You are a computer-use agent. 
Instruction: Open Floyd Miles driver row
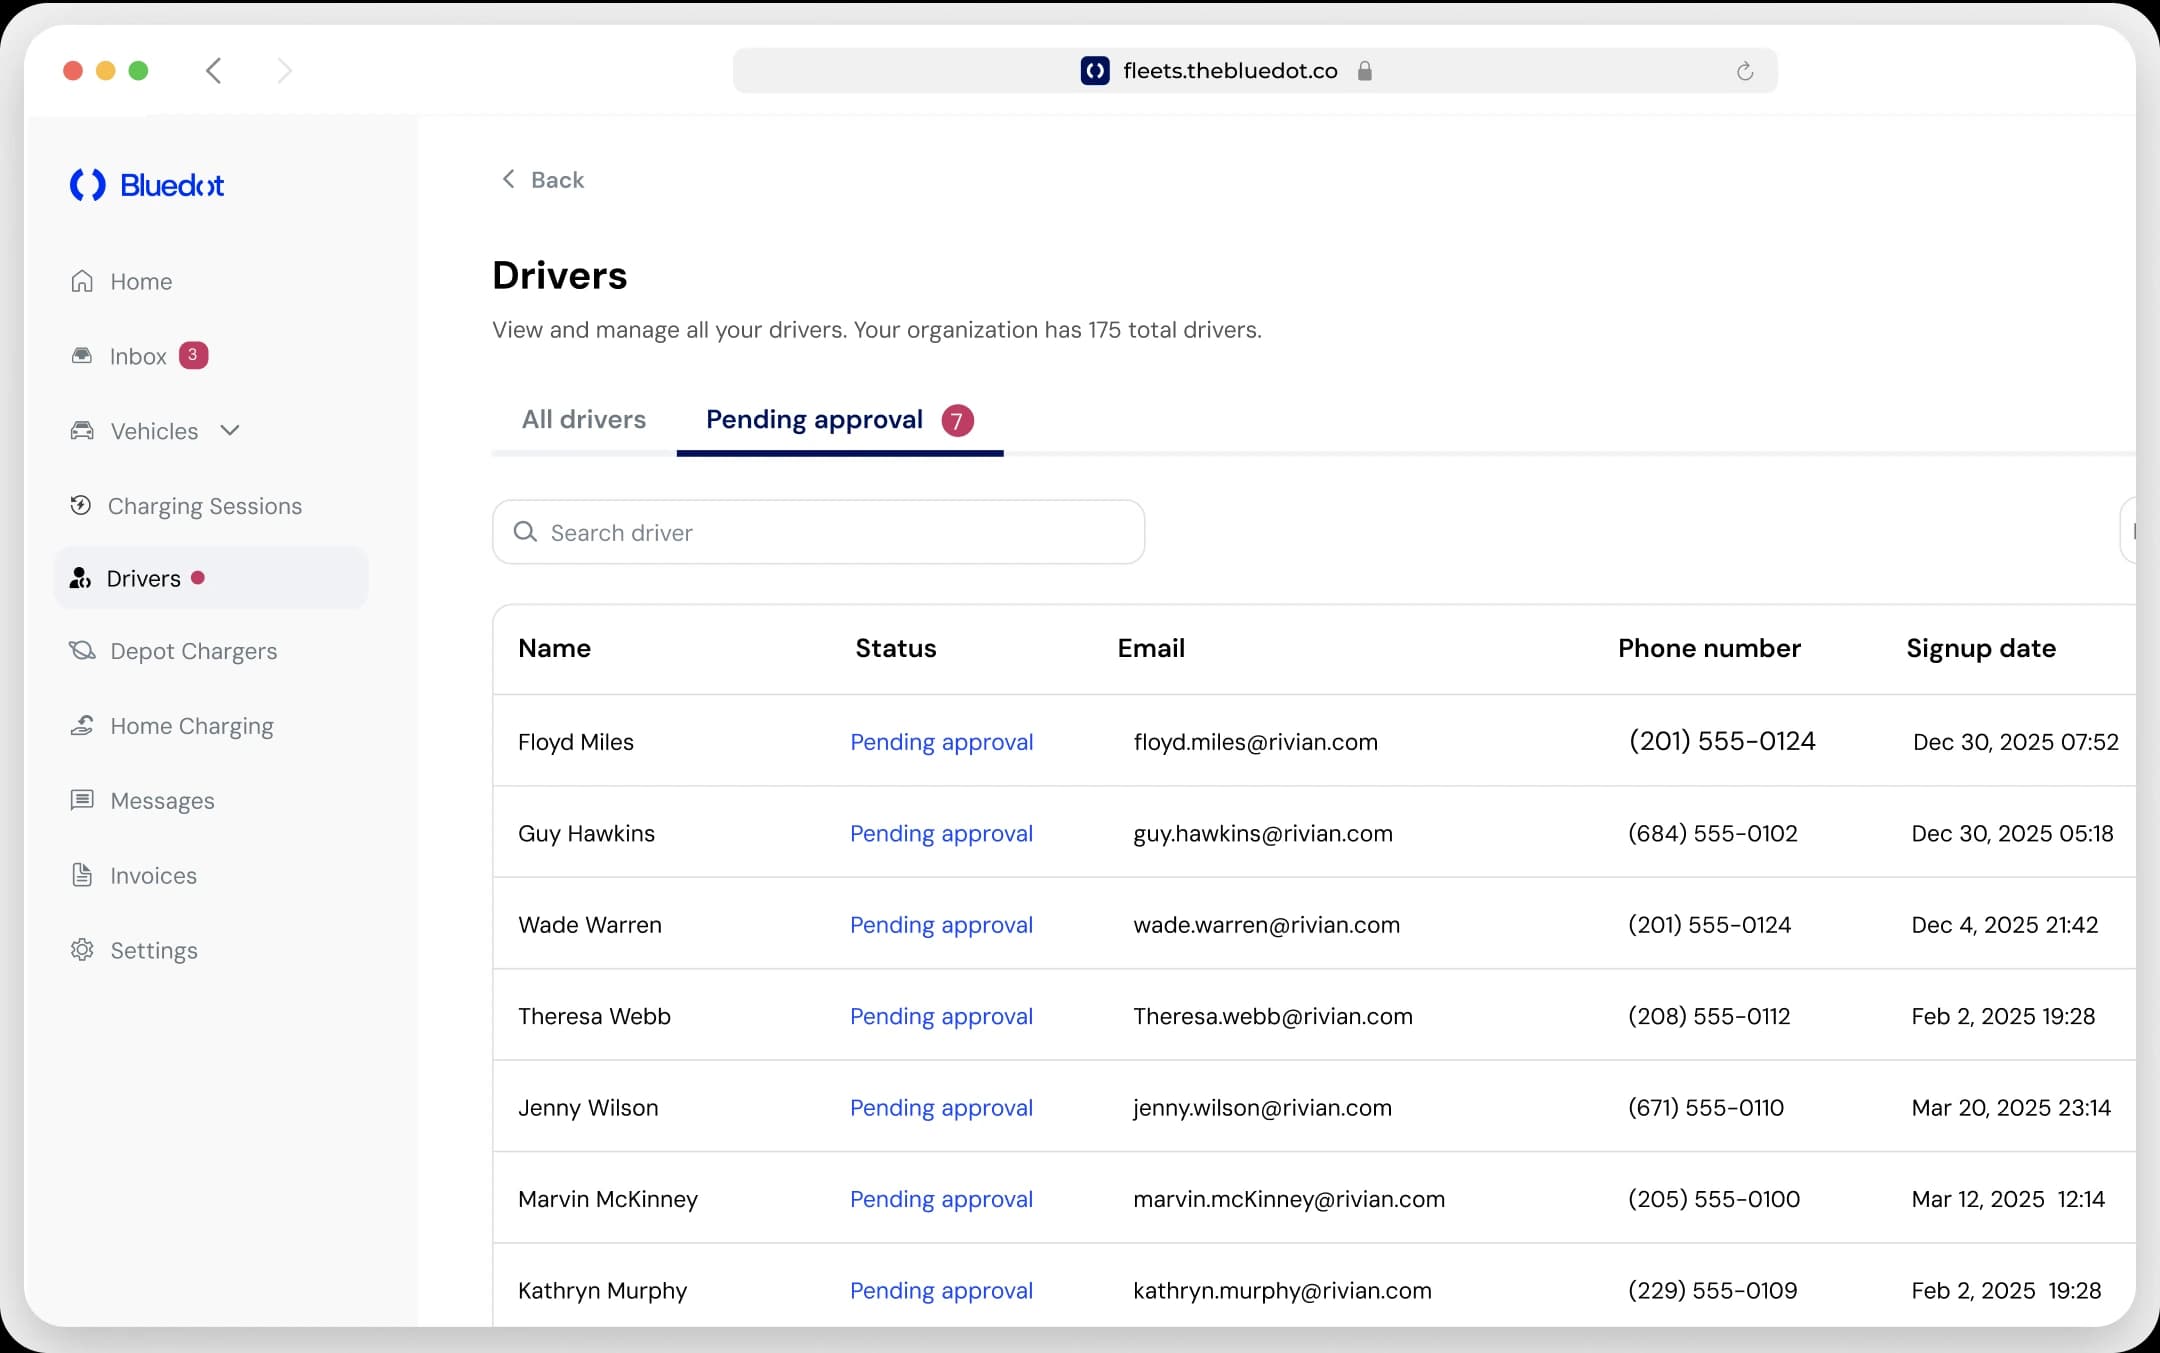pos(1314,741)
